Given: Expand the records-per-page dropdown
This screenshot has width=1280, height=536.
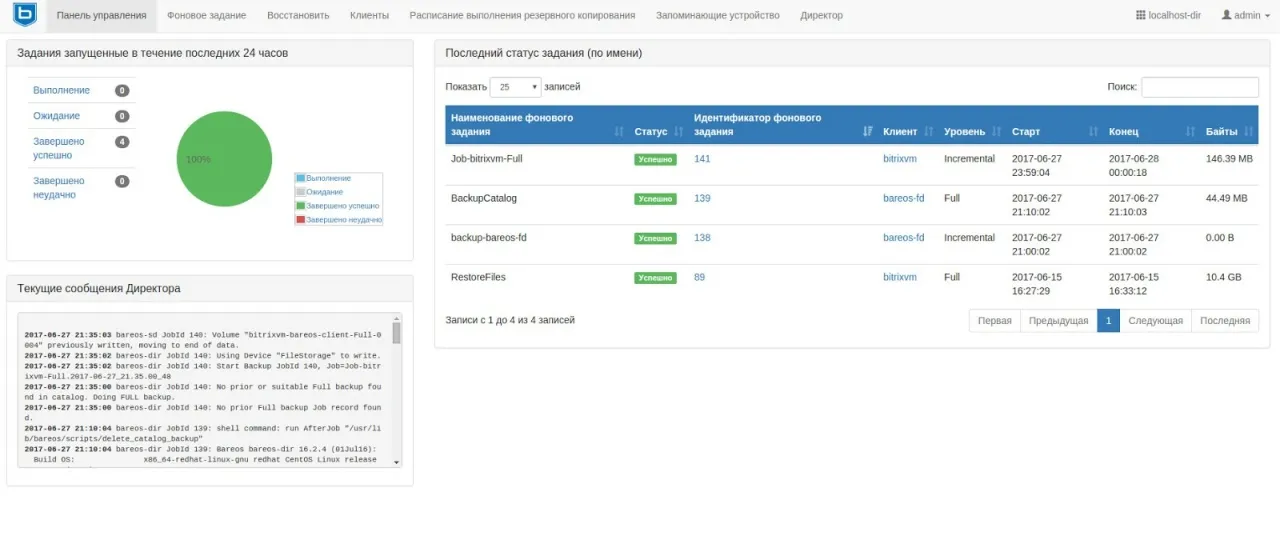Looking at the screenshot, I should (x=515, y=87).
